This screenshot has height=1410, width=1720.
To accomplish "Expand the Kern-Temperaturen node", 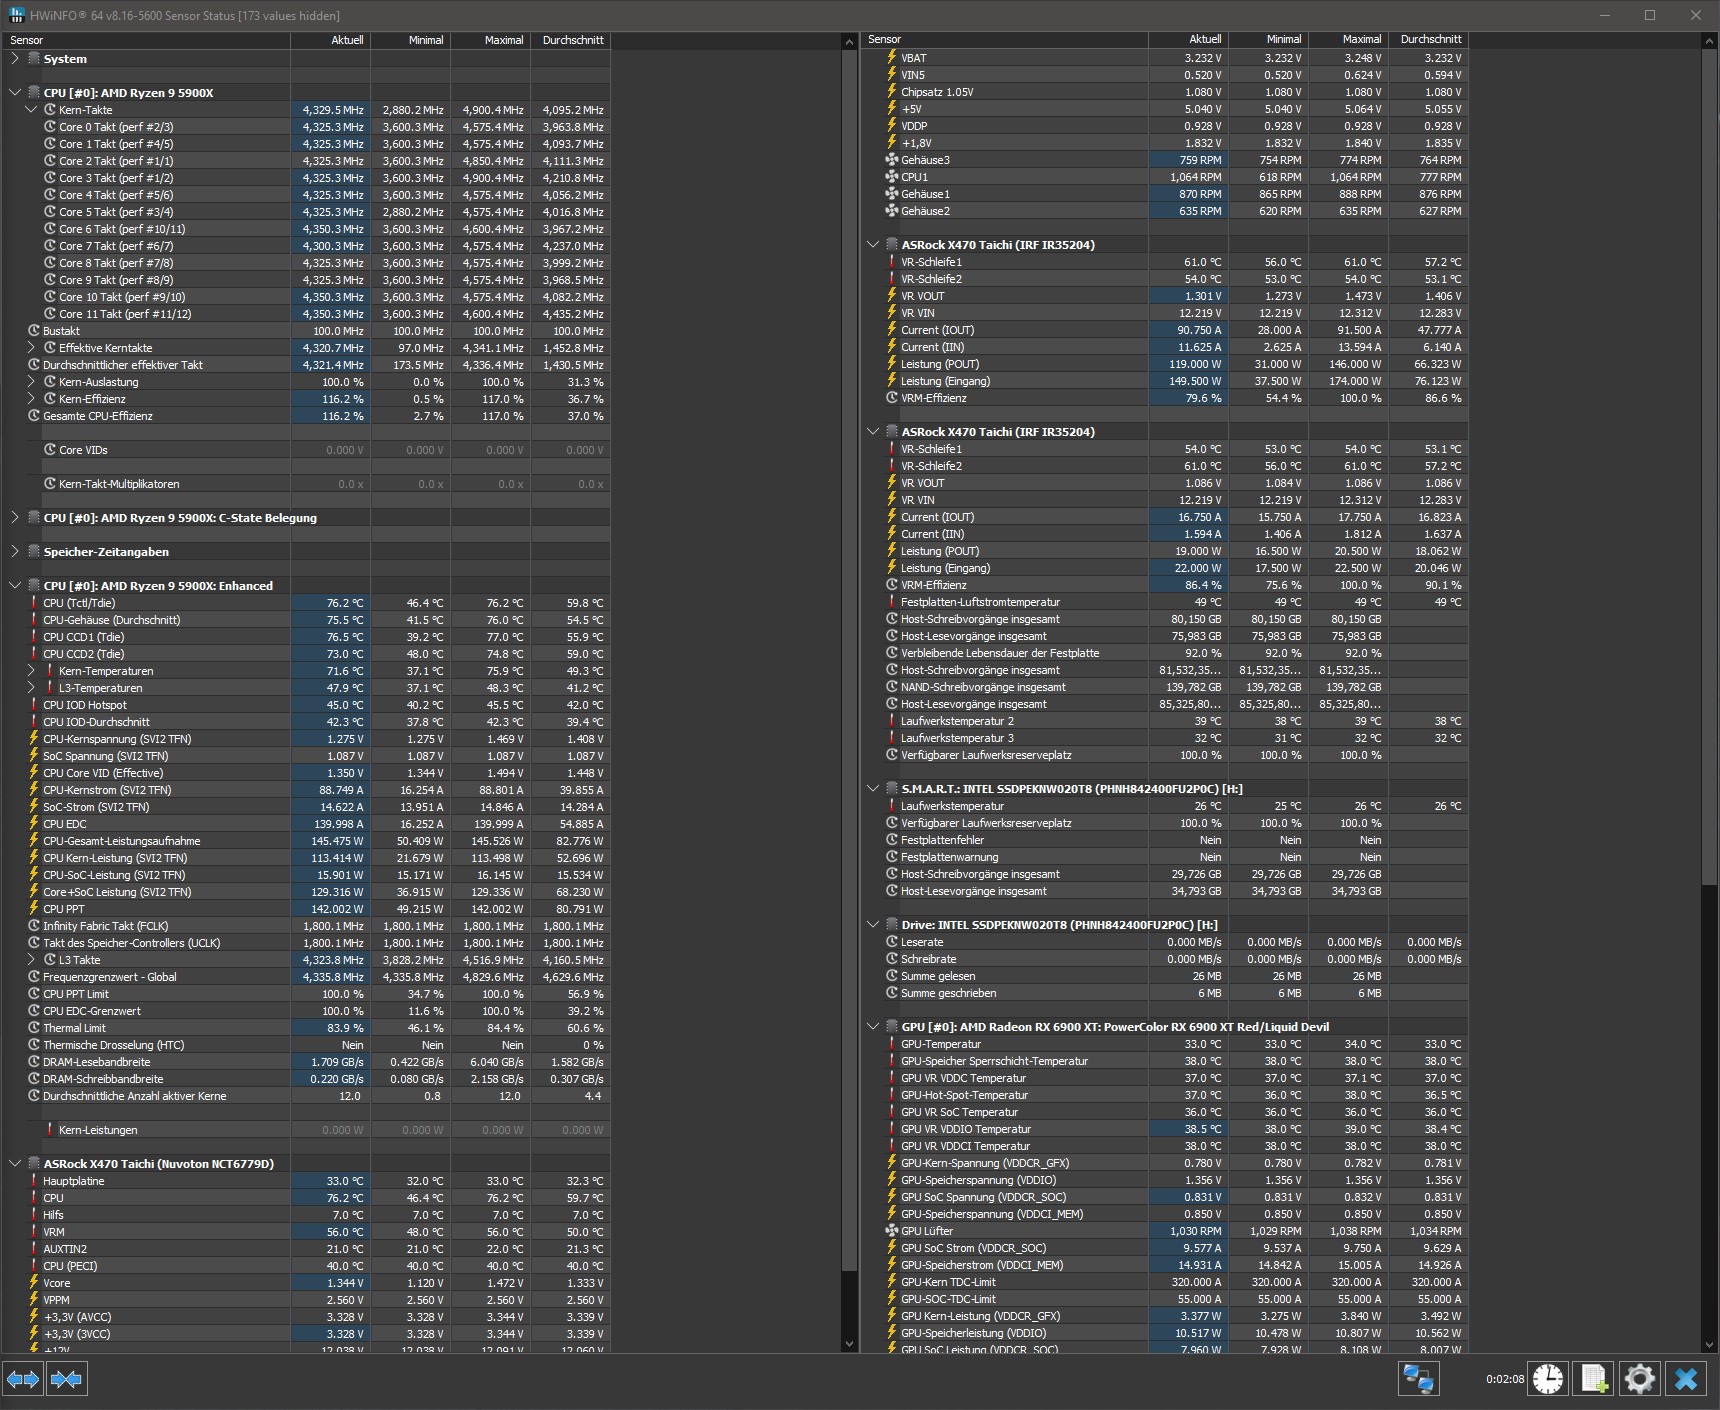I will tap(31, 671).
